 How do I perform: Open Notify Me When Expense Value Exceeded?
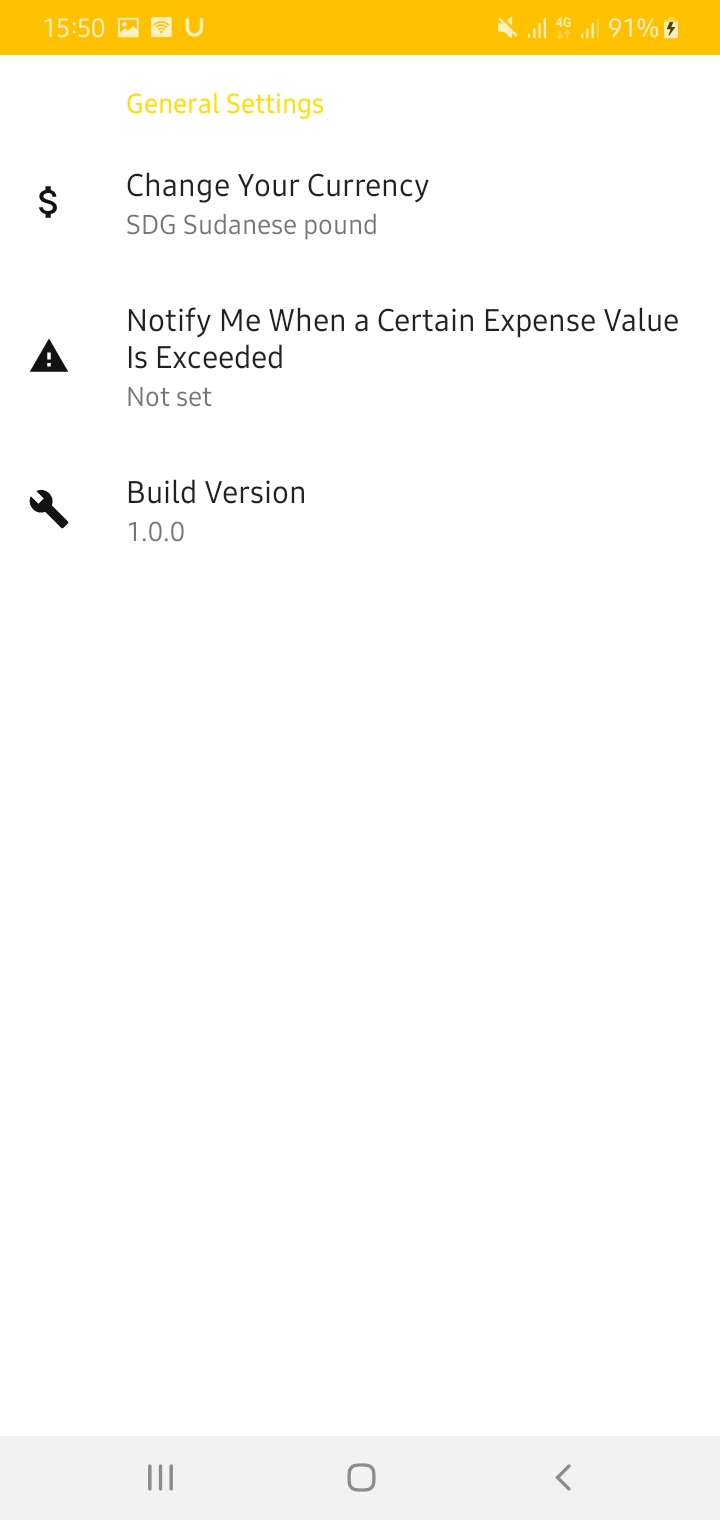click(x=360, y=358)
